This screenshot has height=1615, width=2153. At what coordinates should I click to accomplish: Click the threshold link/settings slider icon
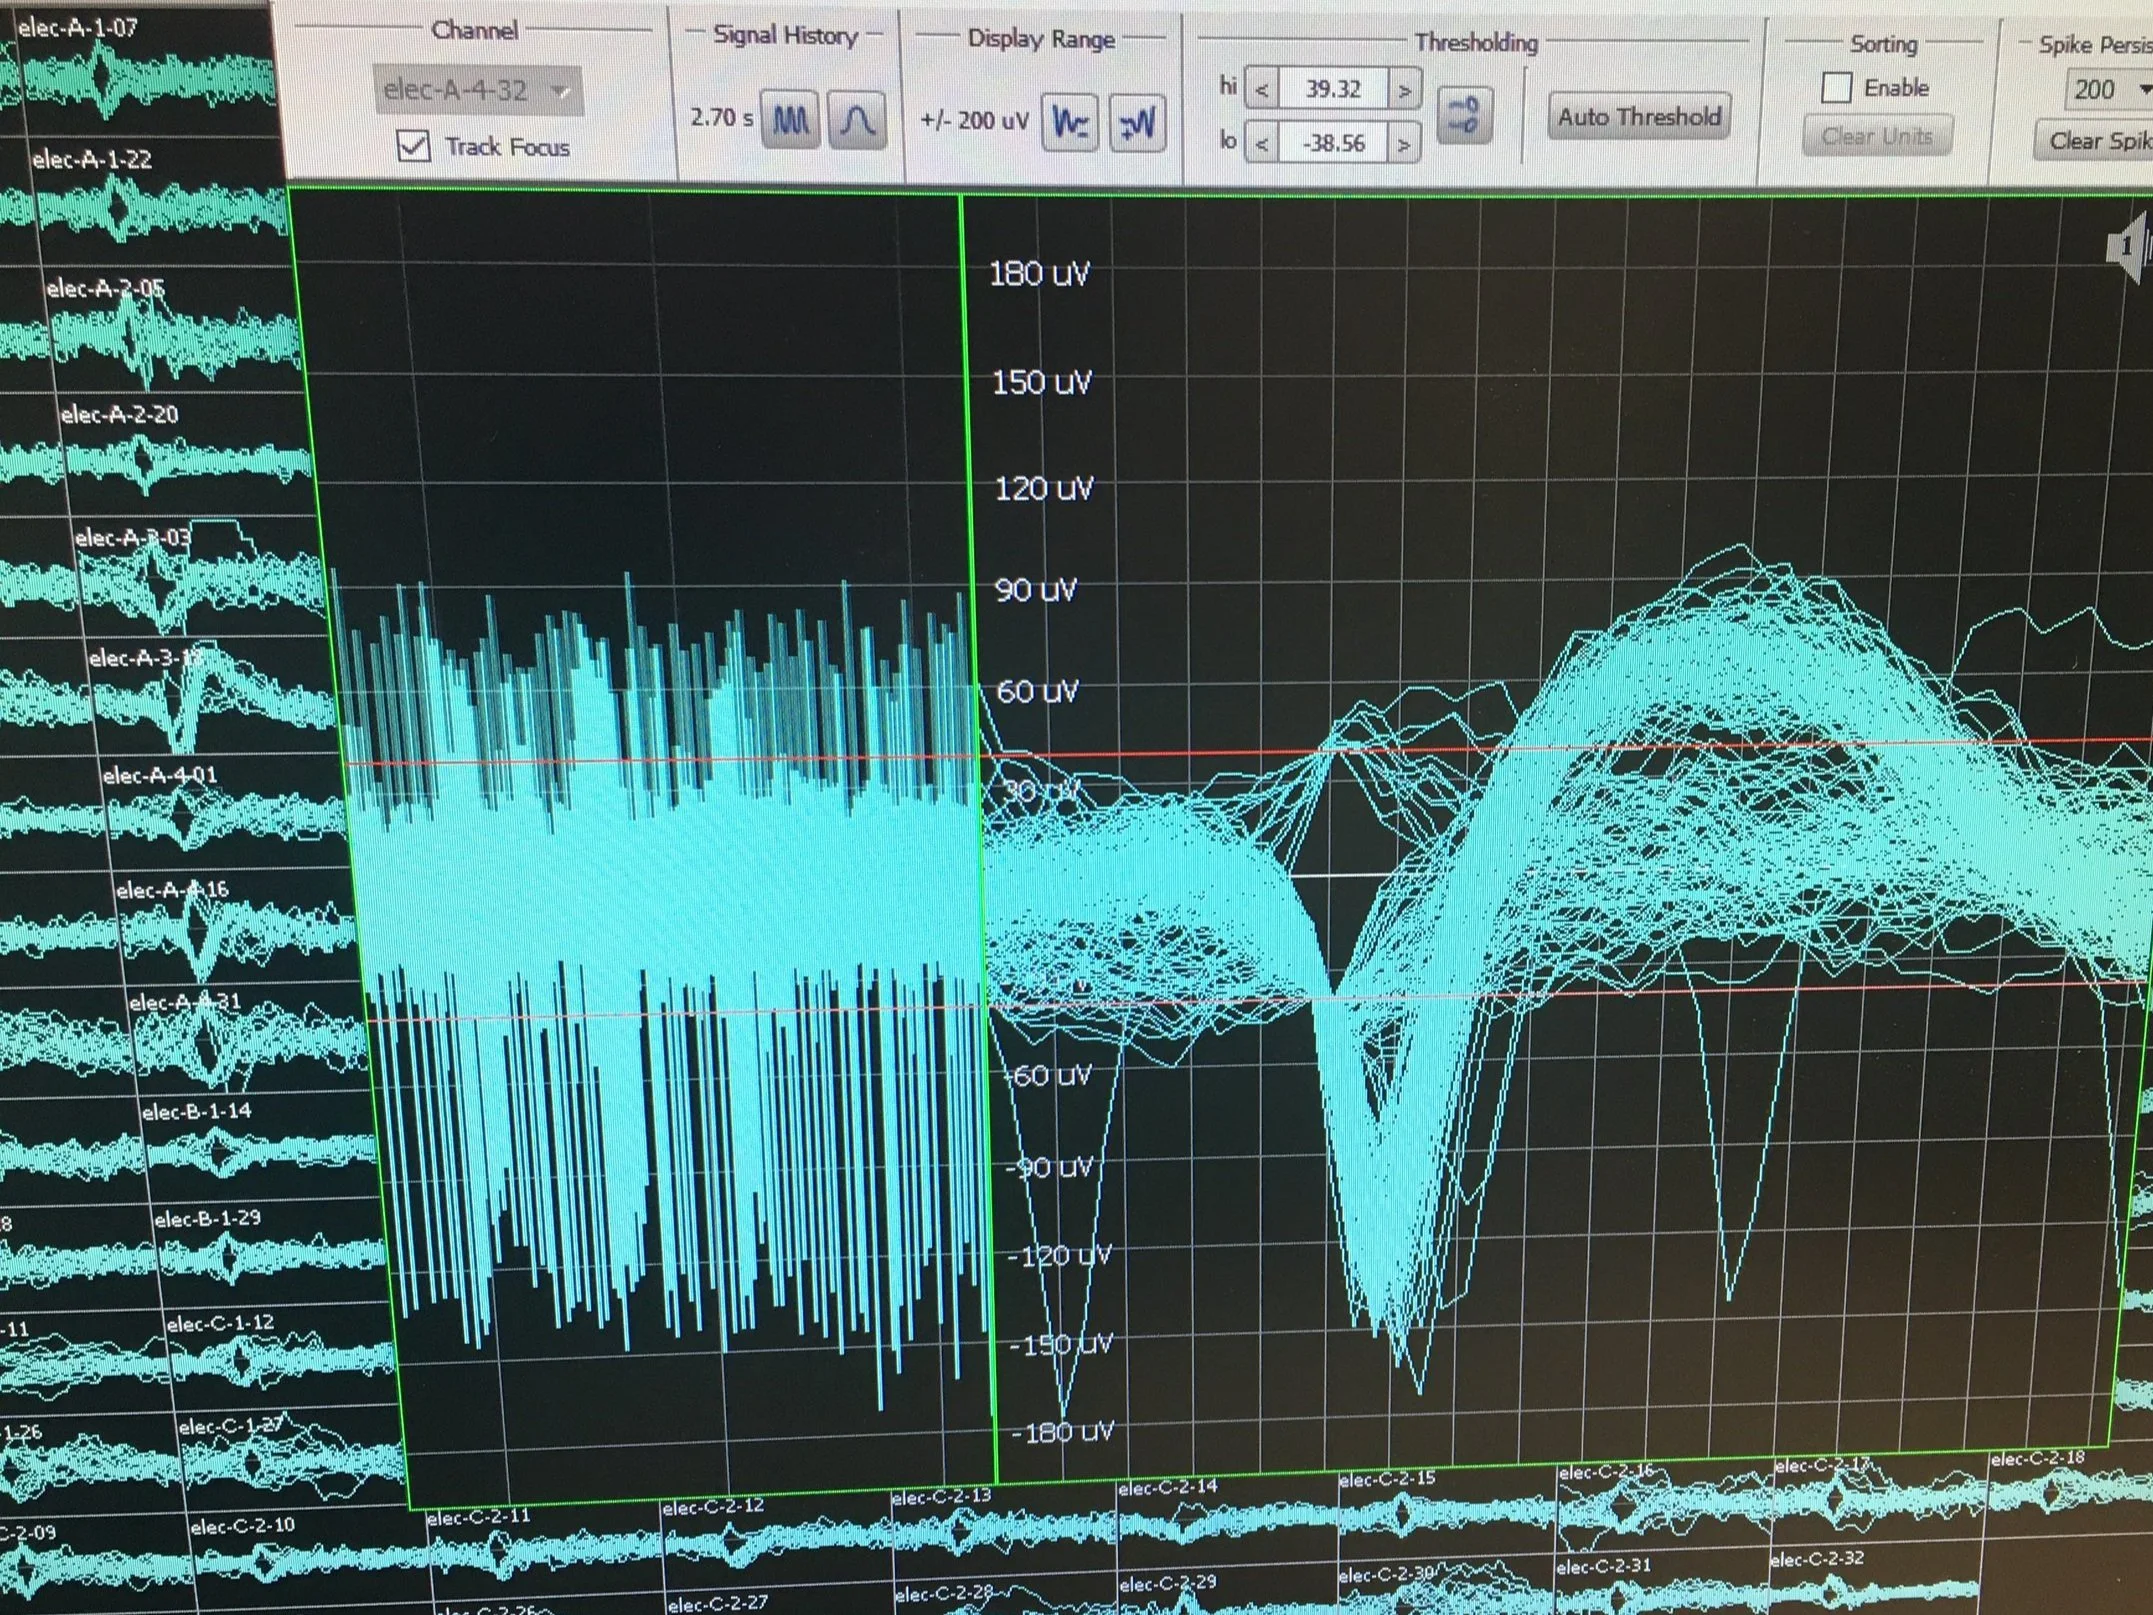point(1464,116)
